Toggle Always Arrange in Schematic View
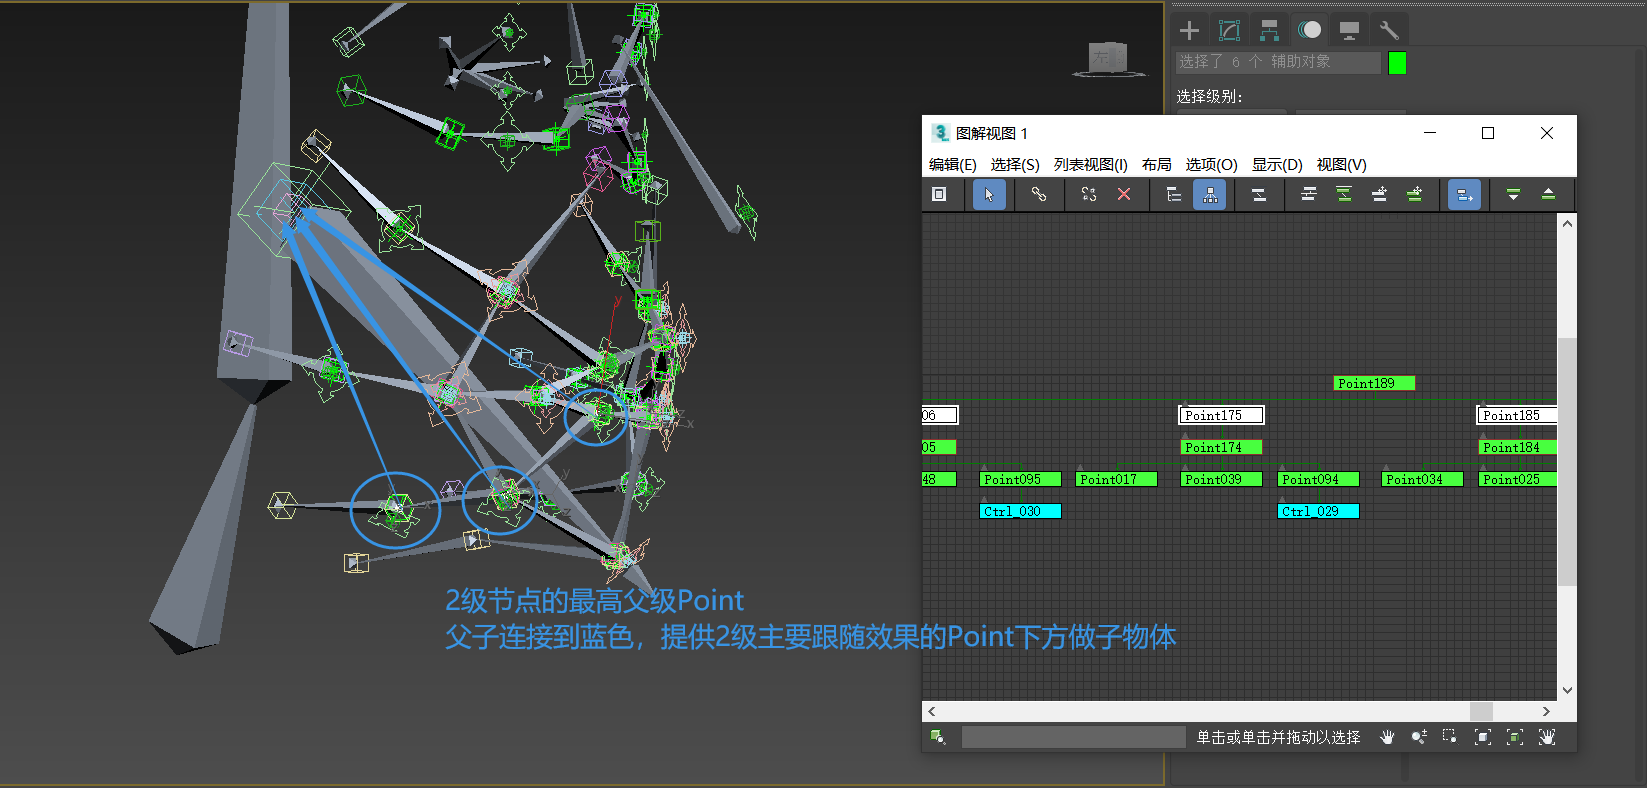This screenshot has height=788, width=1647. click(x=1259, y=195)
